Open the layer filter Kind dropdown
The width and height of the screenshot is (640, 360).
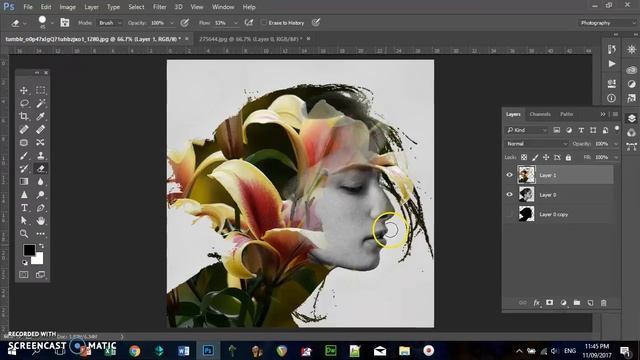pos(527,130)
